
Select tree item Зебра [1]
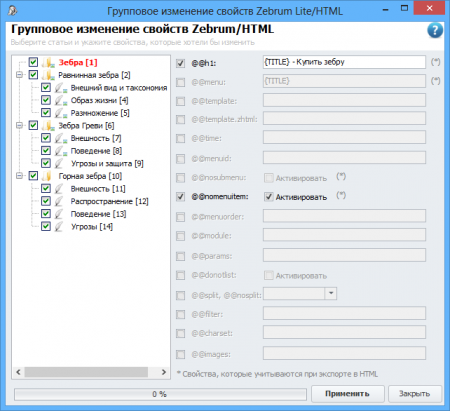[x=78, y=62]
